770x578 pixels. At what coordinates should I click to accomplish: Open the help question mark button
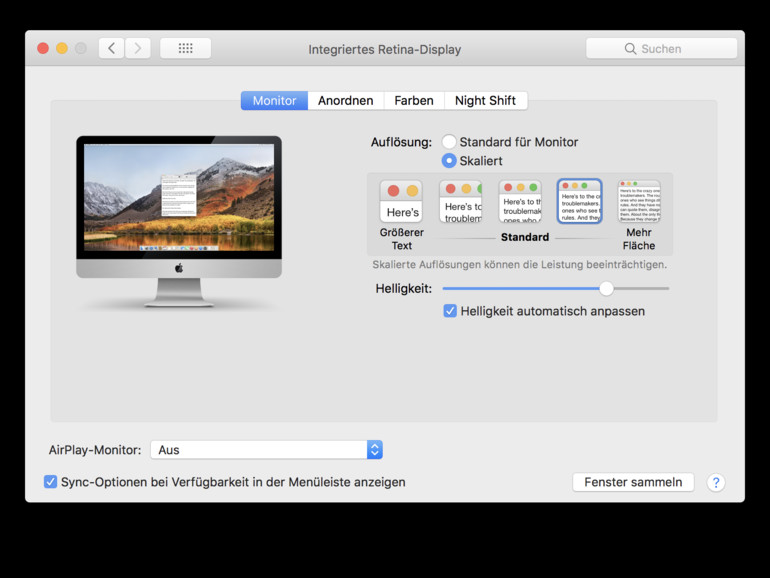click(715, 482)
